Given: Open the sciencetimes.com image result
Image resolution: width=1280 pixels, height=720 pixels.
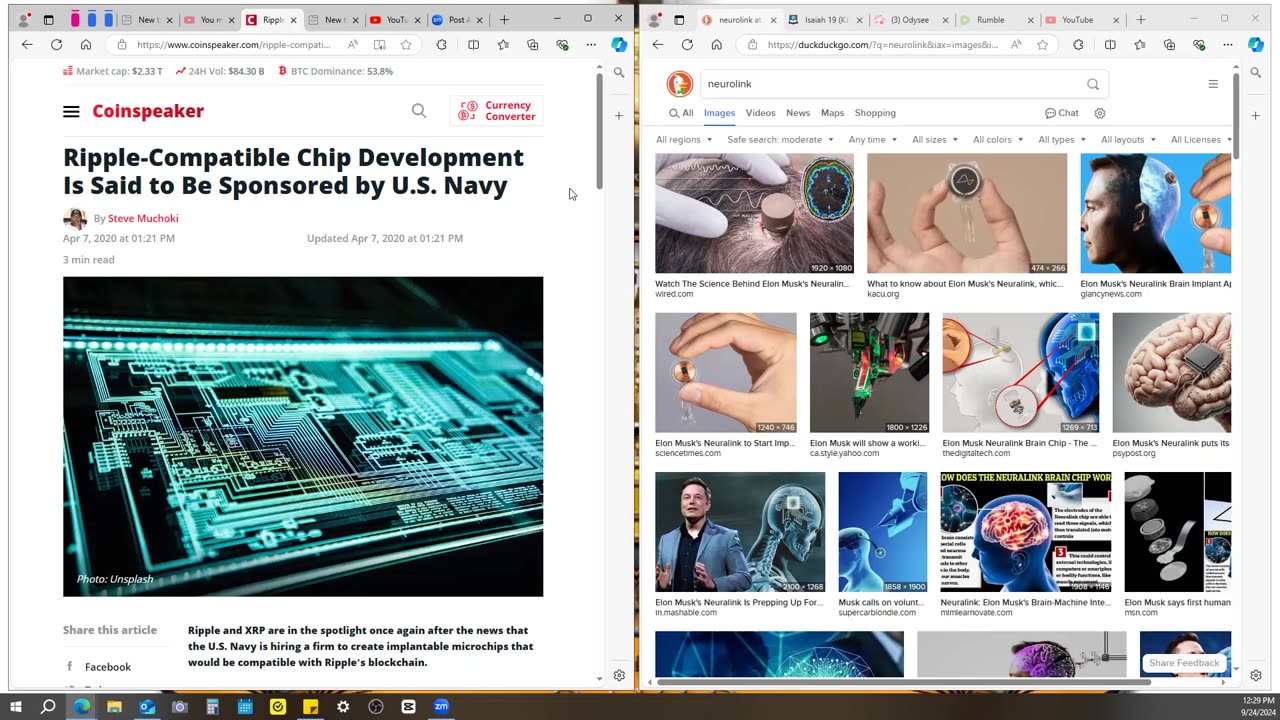Looking at the screenshot, I should pyautogui.click(x=726, y=372).
